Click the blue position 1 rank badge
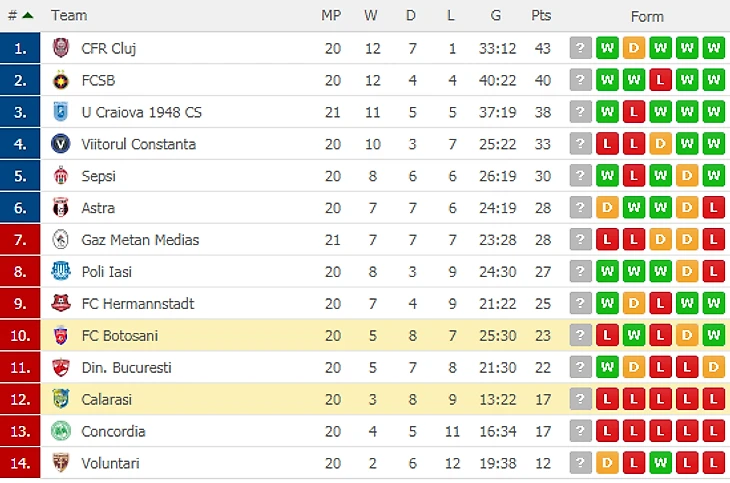 pos(20,48)
